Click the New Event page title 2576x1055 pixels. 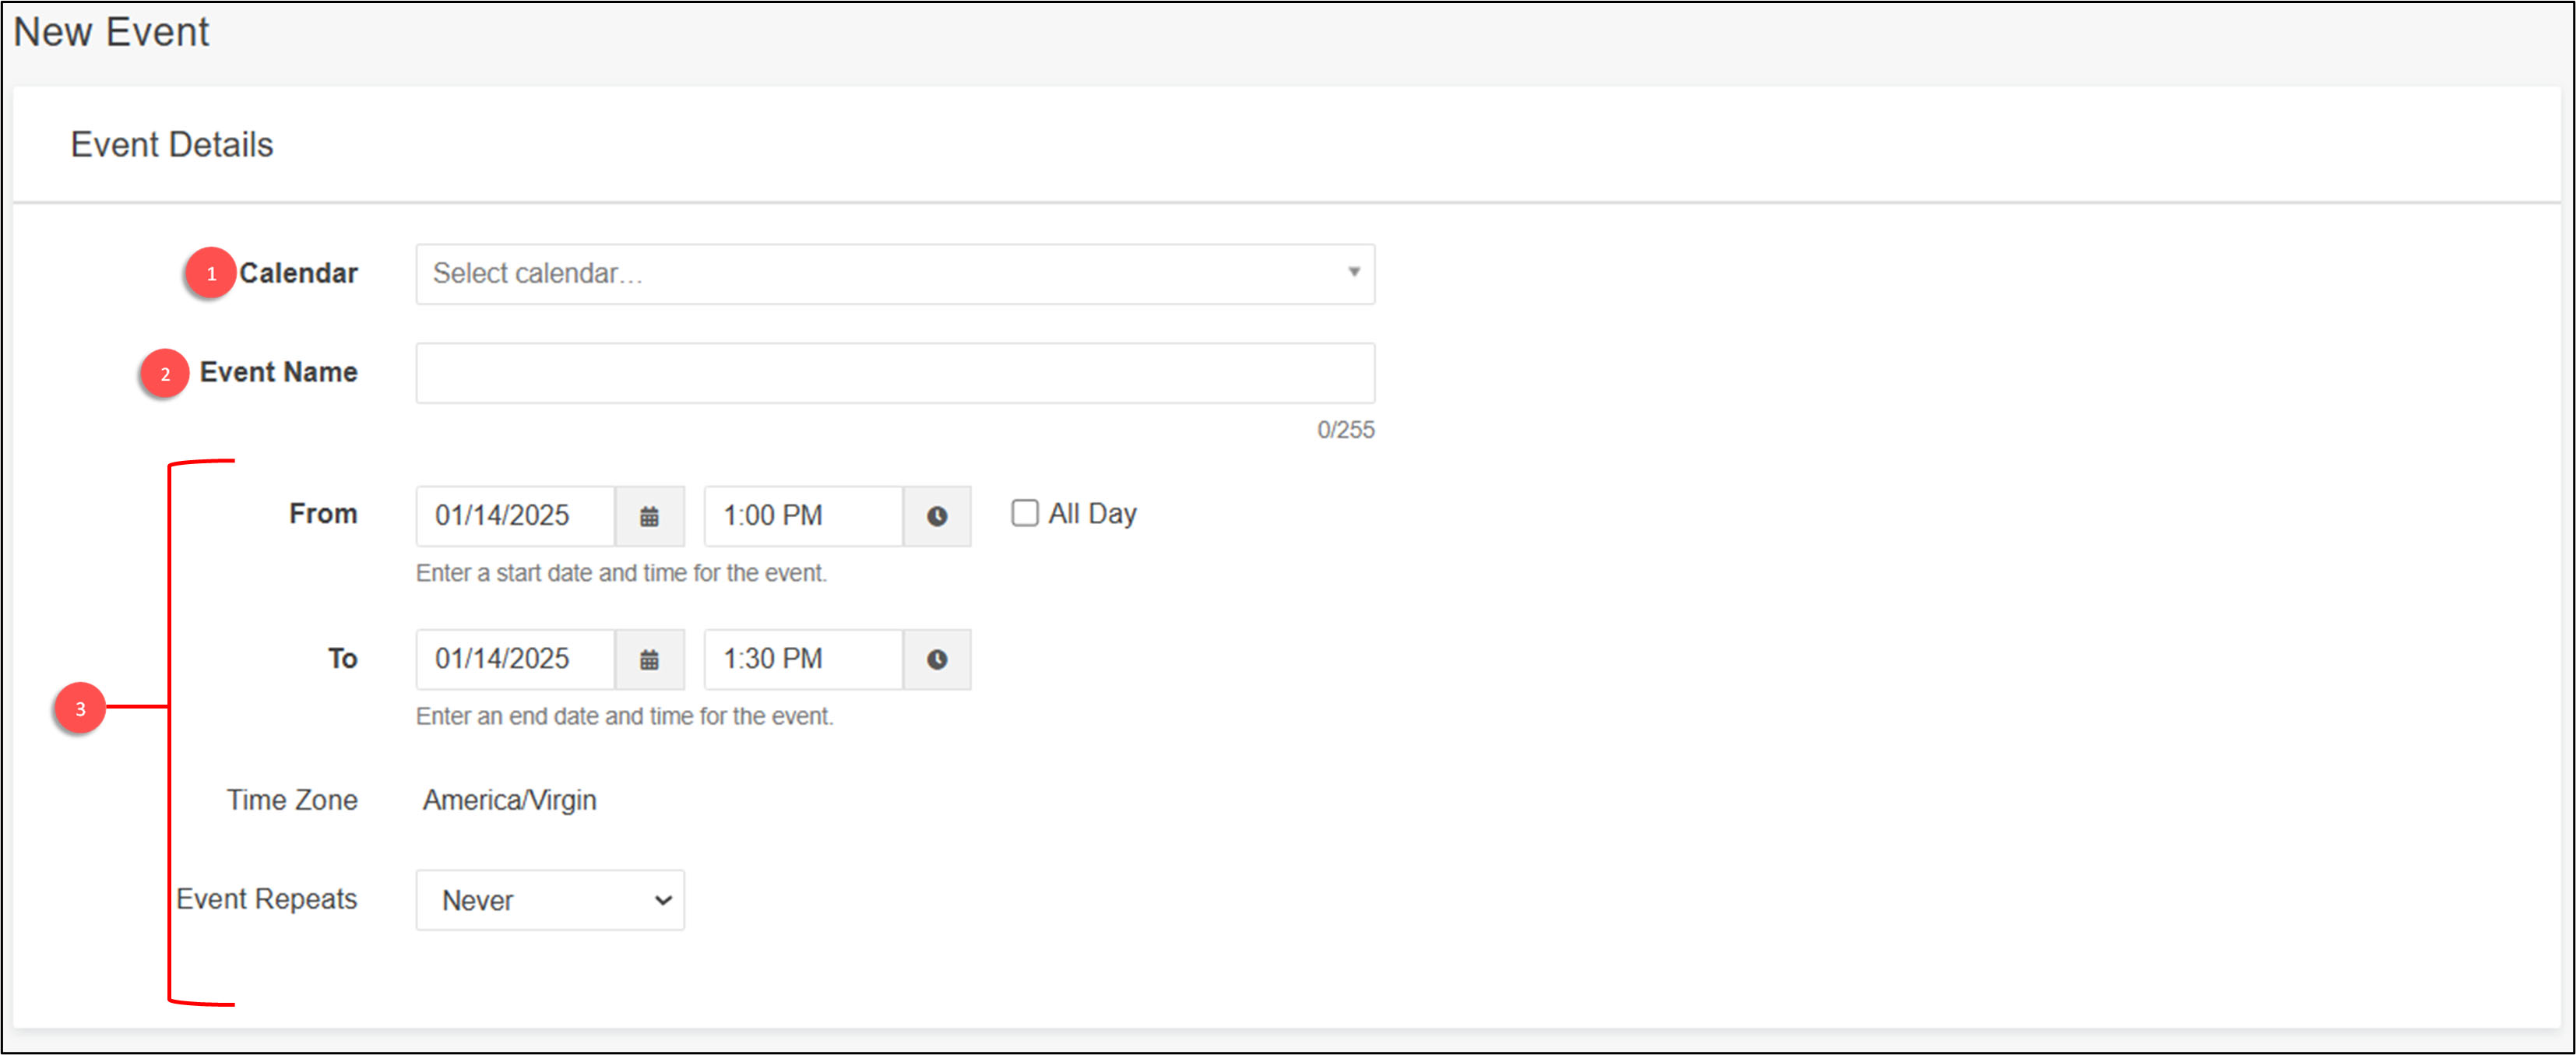pos(111,32)
